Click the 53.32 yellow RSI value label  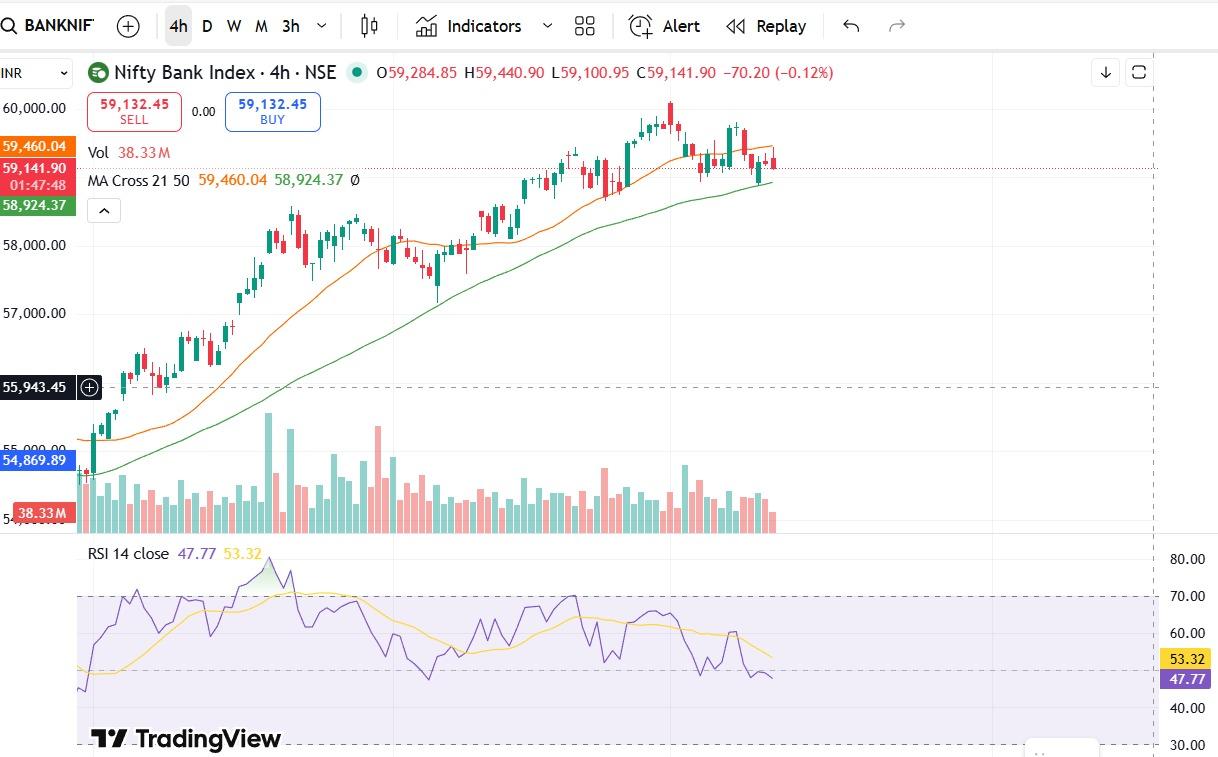[1185, 659]
